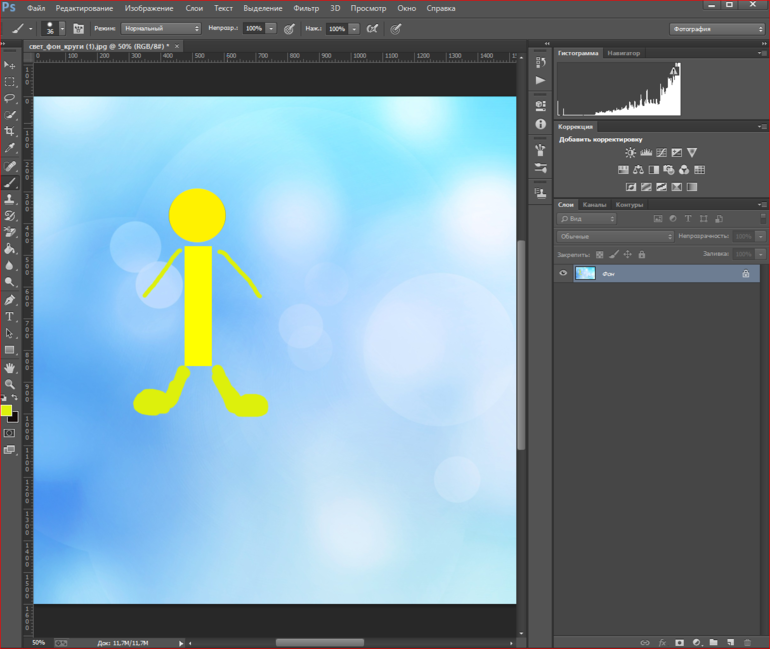Image resolution: width=770 pixels, height=649 pixels.
Task: Switch to the Каналы tab
Action: [x=594, y=205]
